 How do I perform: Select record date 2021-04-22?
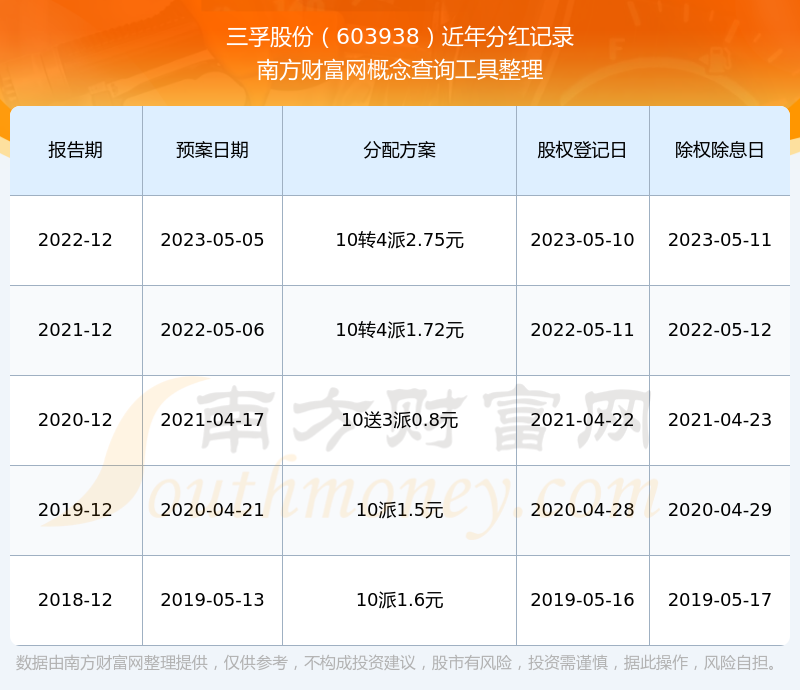[x=582, y=420]
